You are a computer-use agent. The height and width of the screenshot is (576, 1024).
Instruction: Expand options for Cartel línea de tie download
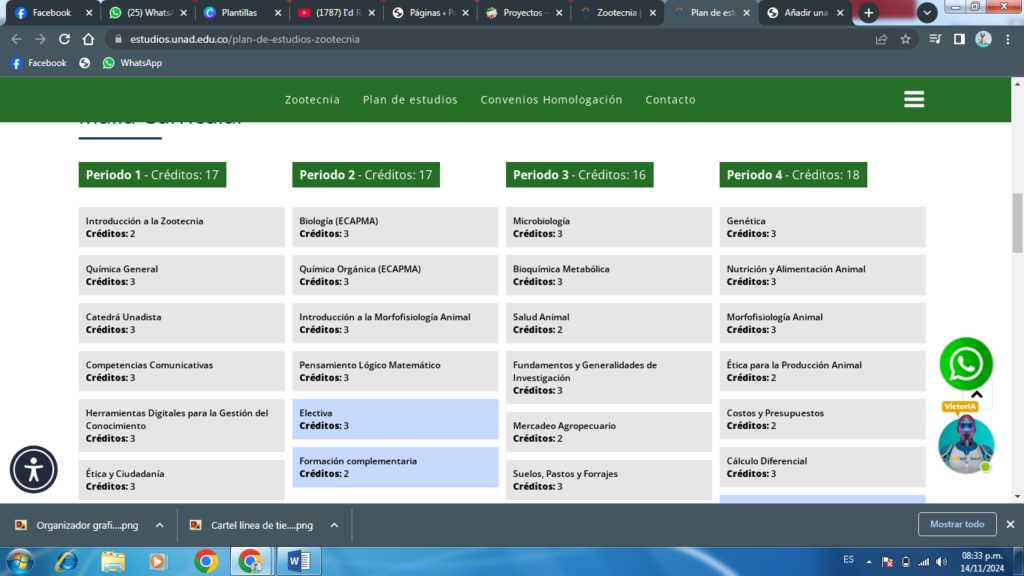pos(334,525)
